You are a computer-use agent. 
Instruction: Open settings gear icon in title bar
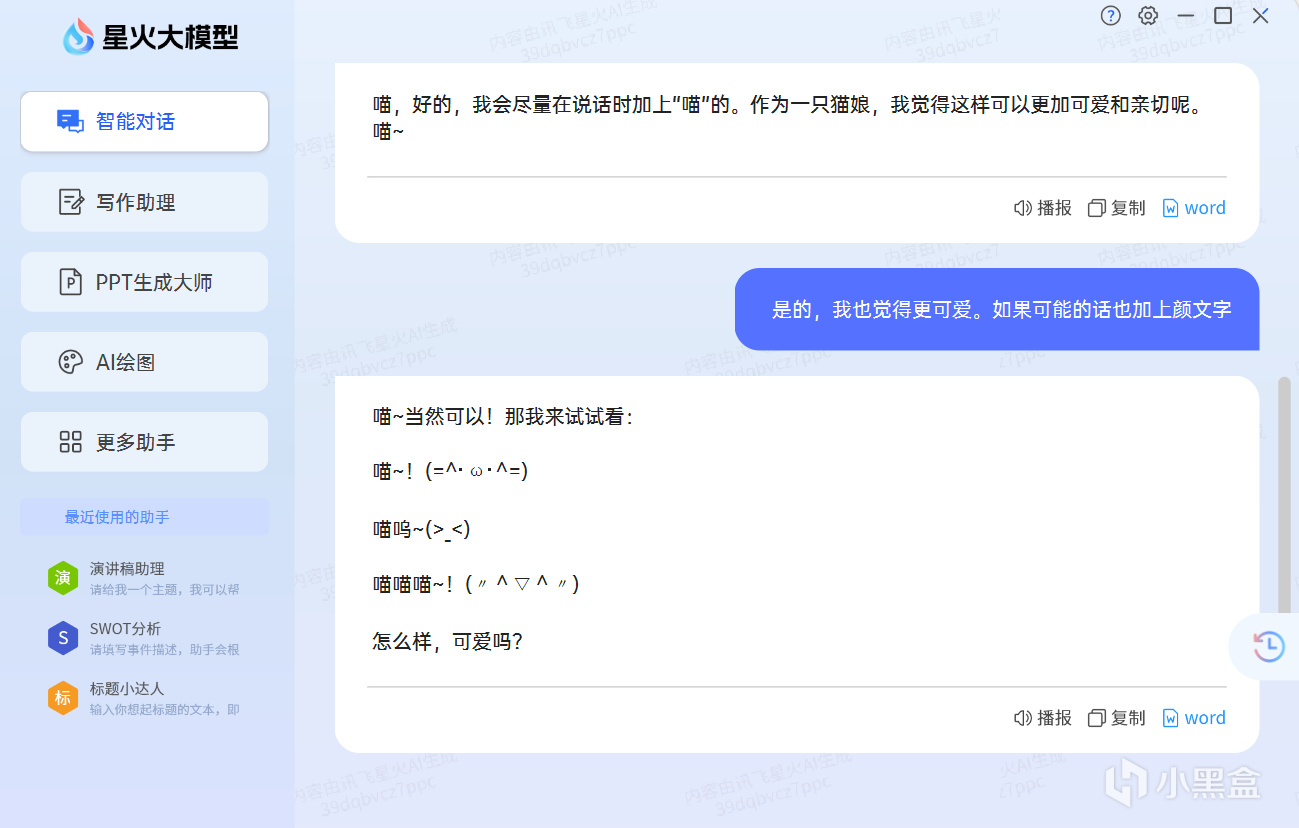coord(1148,16)
